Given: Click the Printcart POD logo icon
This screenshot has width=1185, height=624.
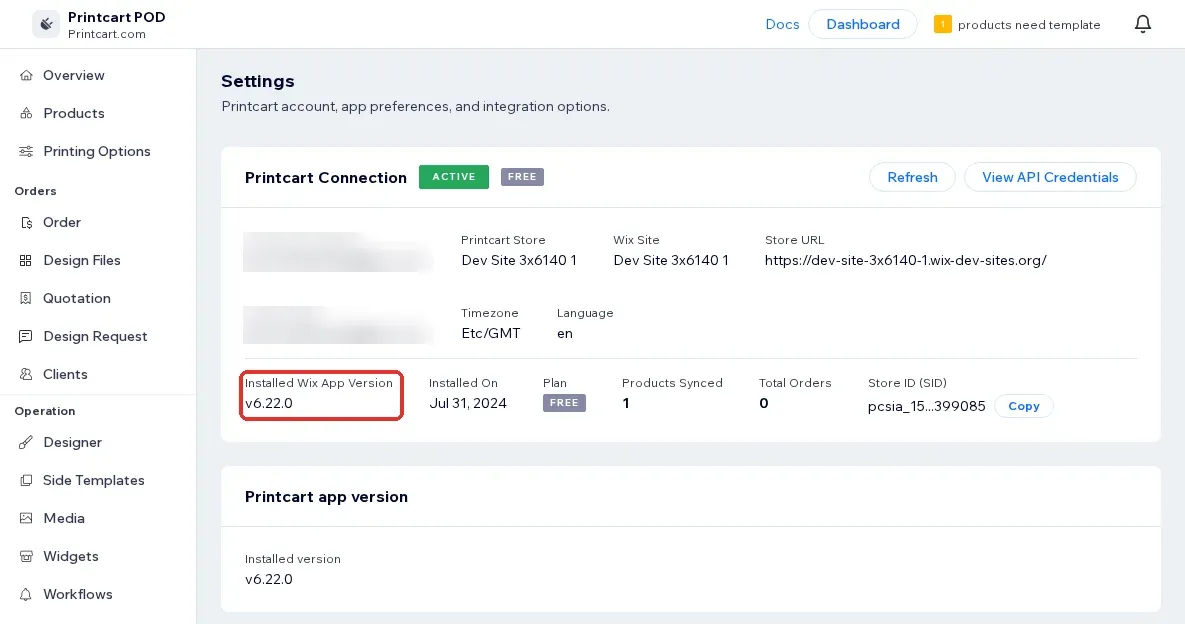Looking at the screenshot, I should pos(46,24).
